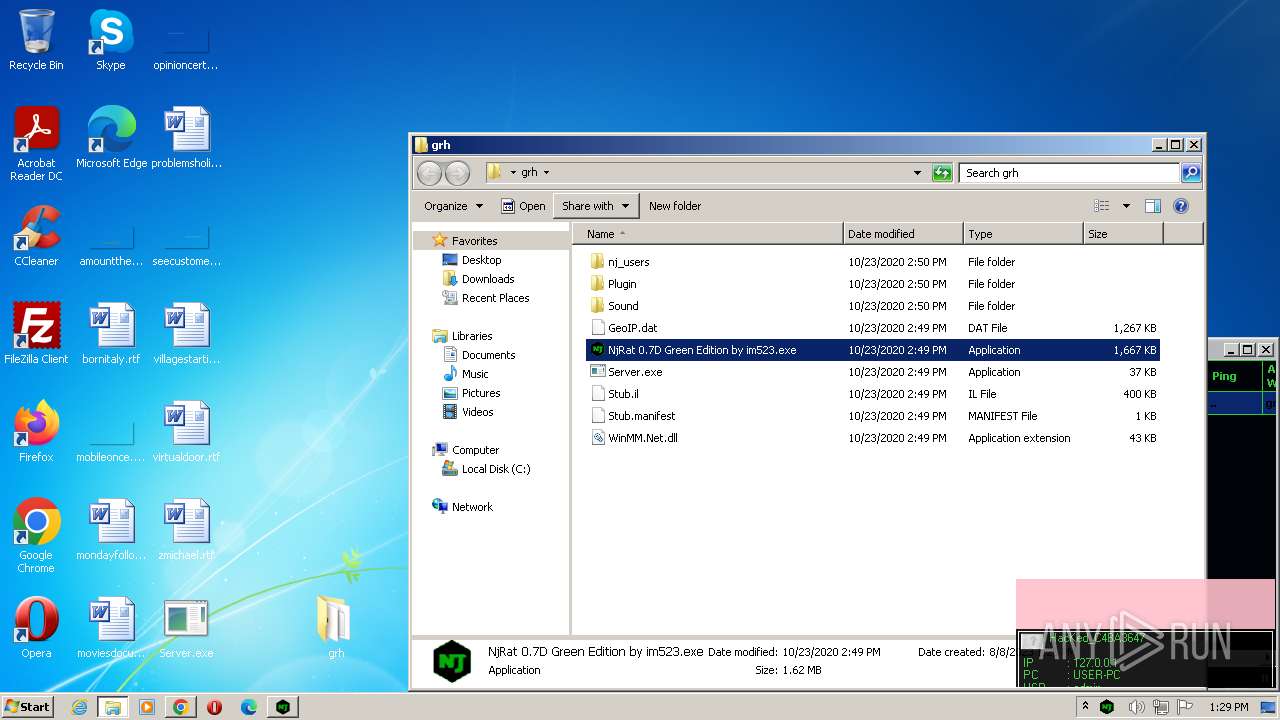Open the Share with dropdown
The width and height of the screenshot is (1280, 720).
click(596, 206)
